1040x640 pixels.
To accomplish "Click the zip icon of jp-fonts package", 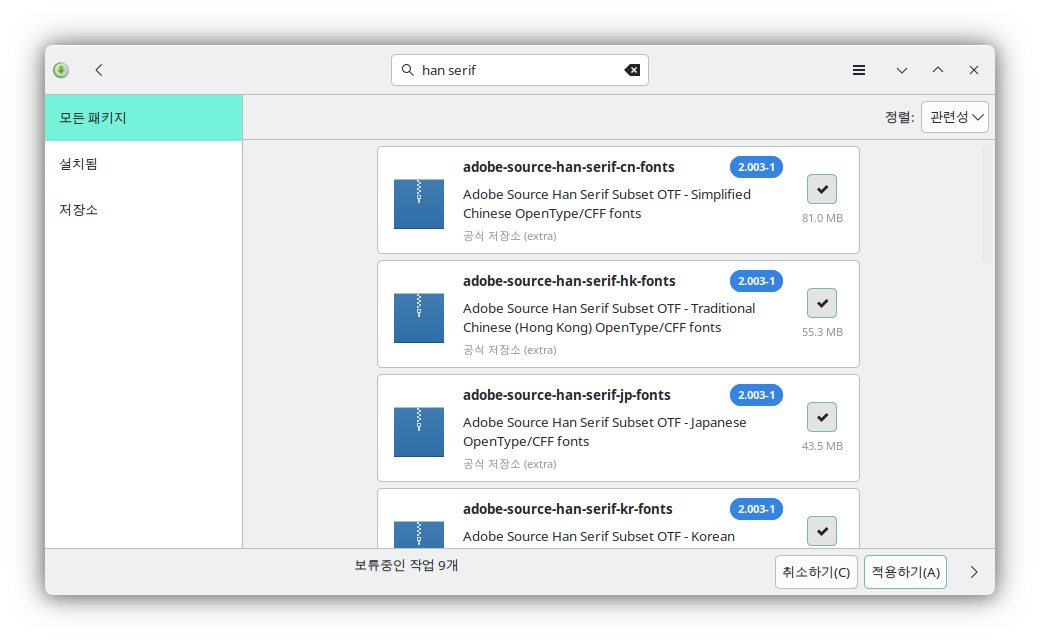I will pyautogui.click(x=419, y=432).
